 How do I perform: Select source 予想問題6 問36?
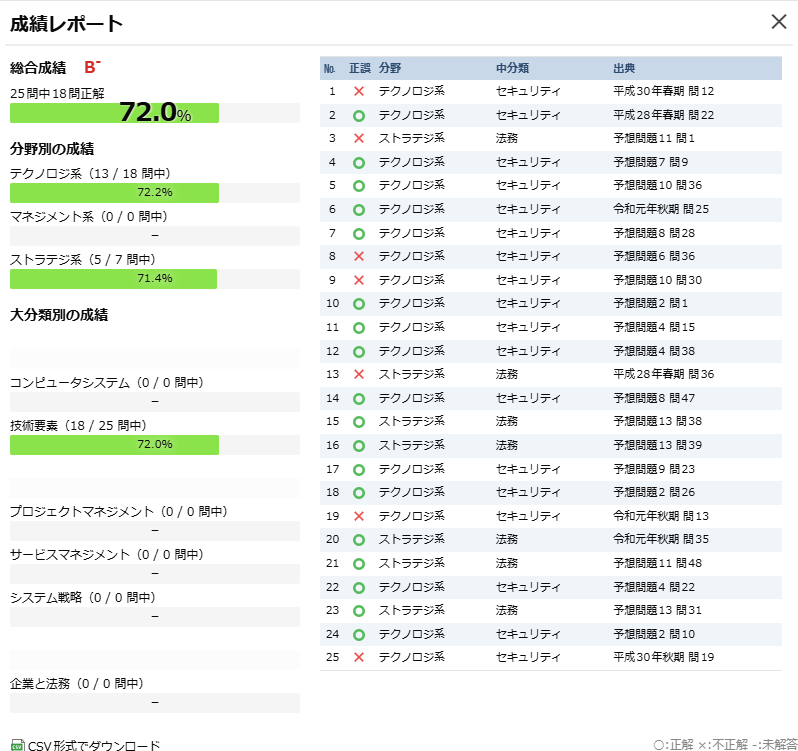pos(654,256)
